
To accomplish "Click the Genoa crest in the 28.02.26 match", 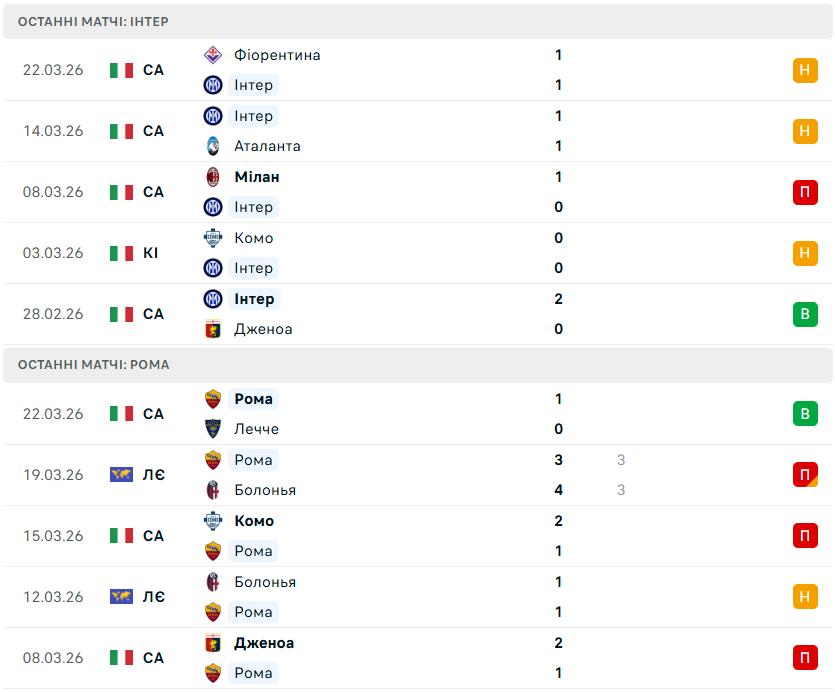I will pos(212,329).
